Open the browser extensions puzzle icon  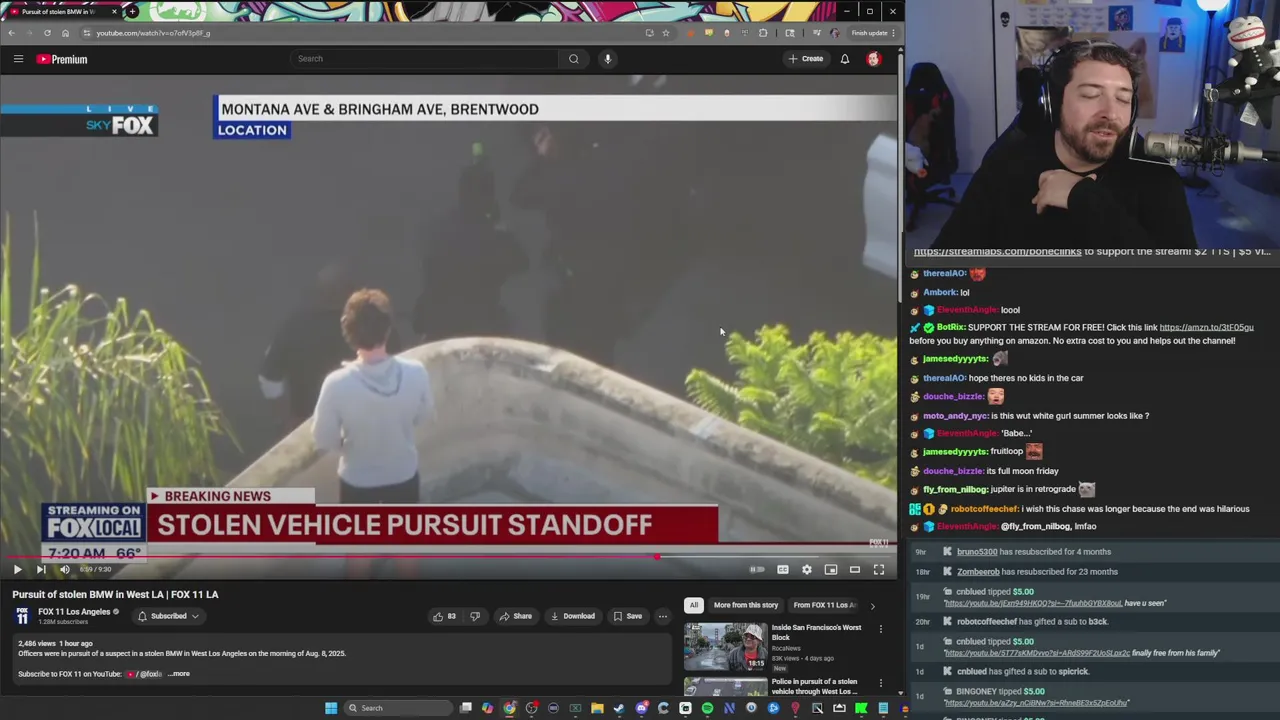pos(763,33)
